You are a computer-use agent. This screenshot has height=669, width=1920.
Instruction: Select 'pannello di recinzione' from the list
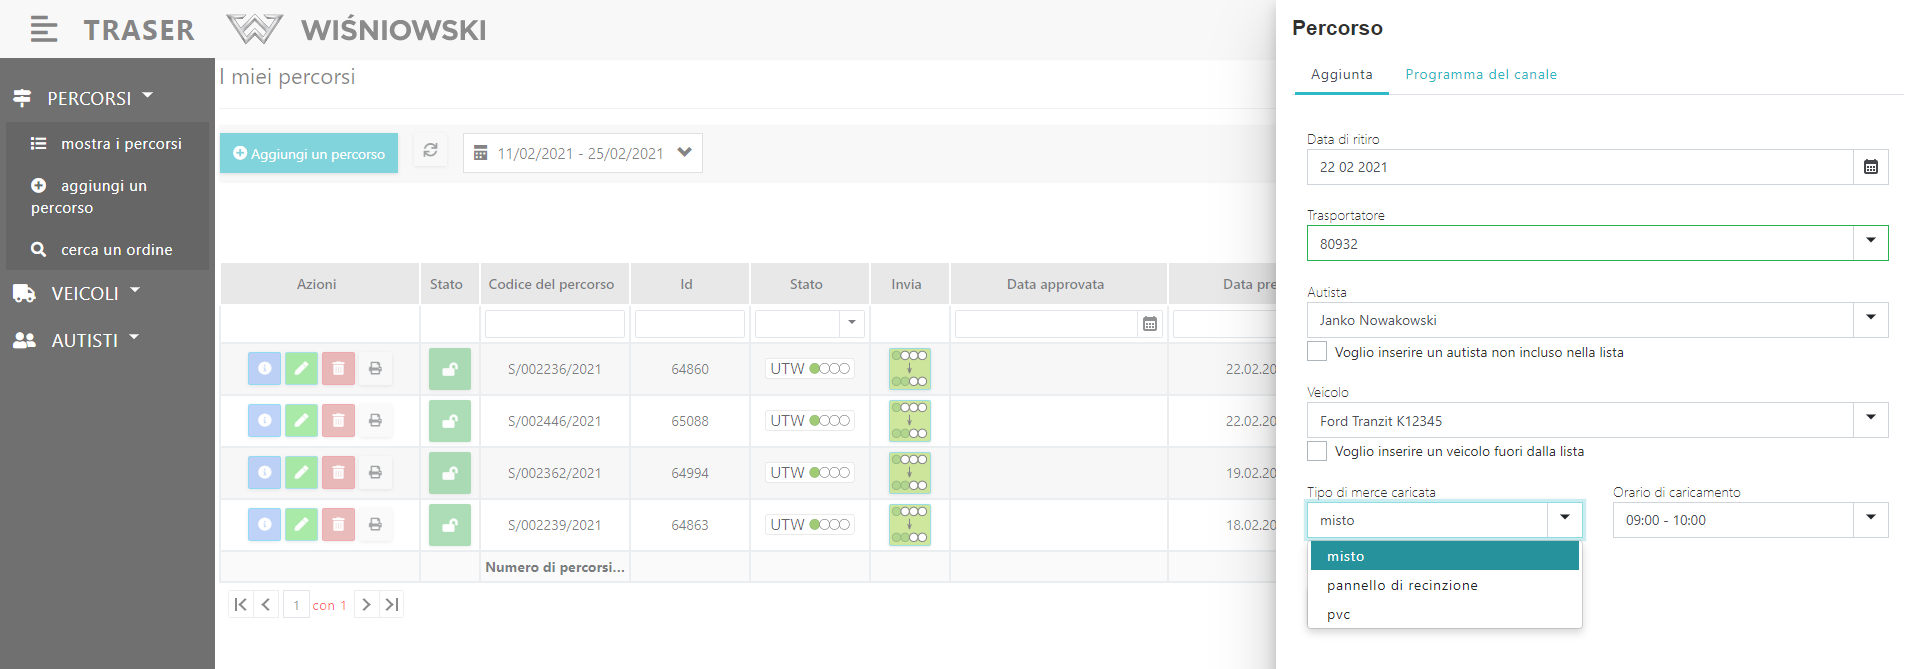[1402, 586]
